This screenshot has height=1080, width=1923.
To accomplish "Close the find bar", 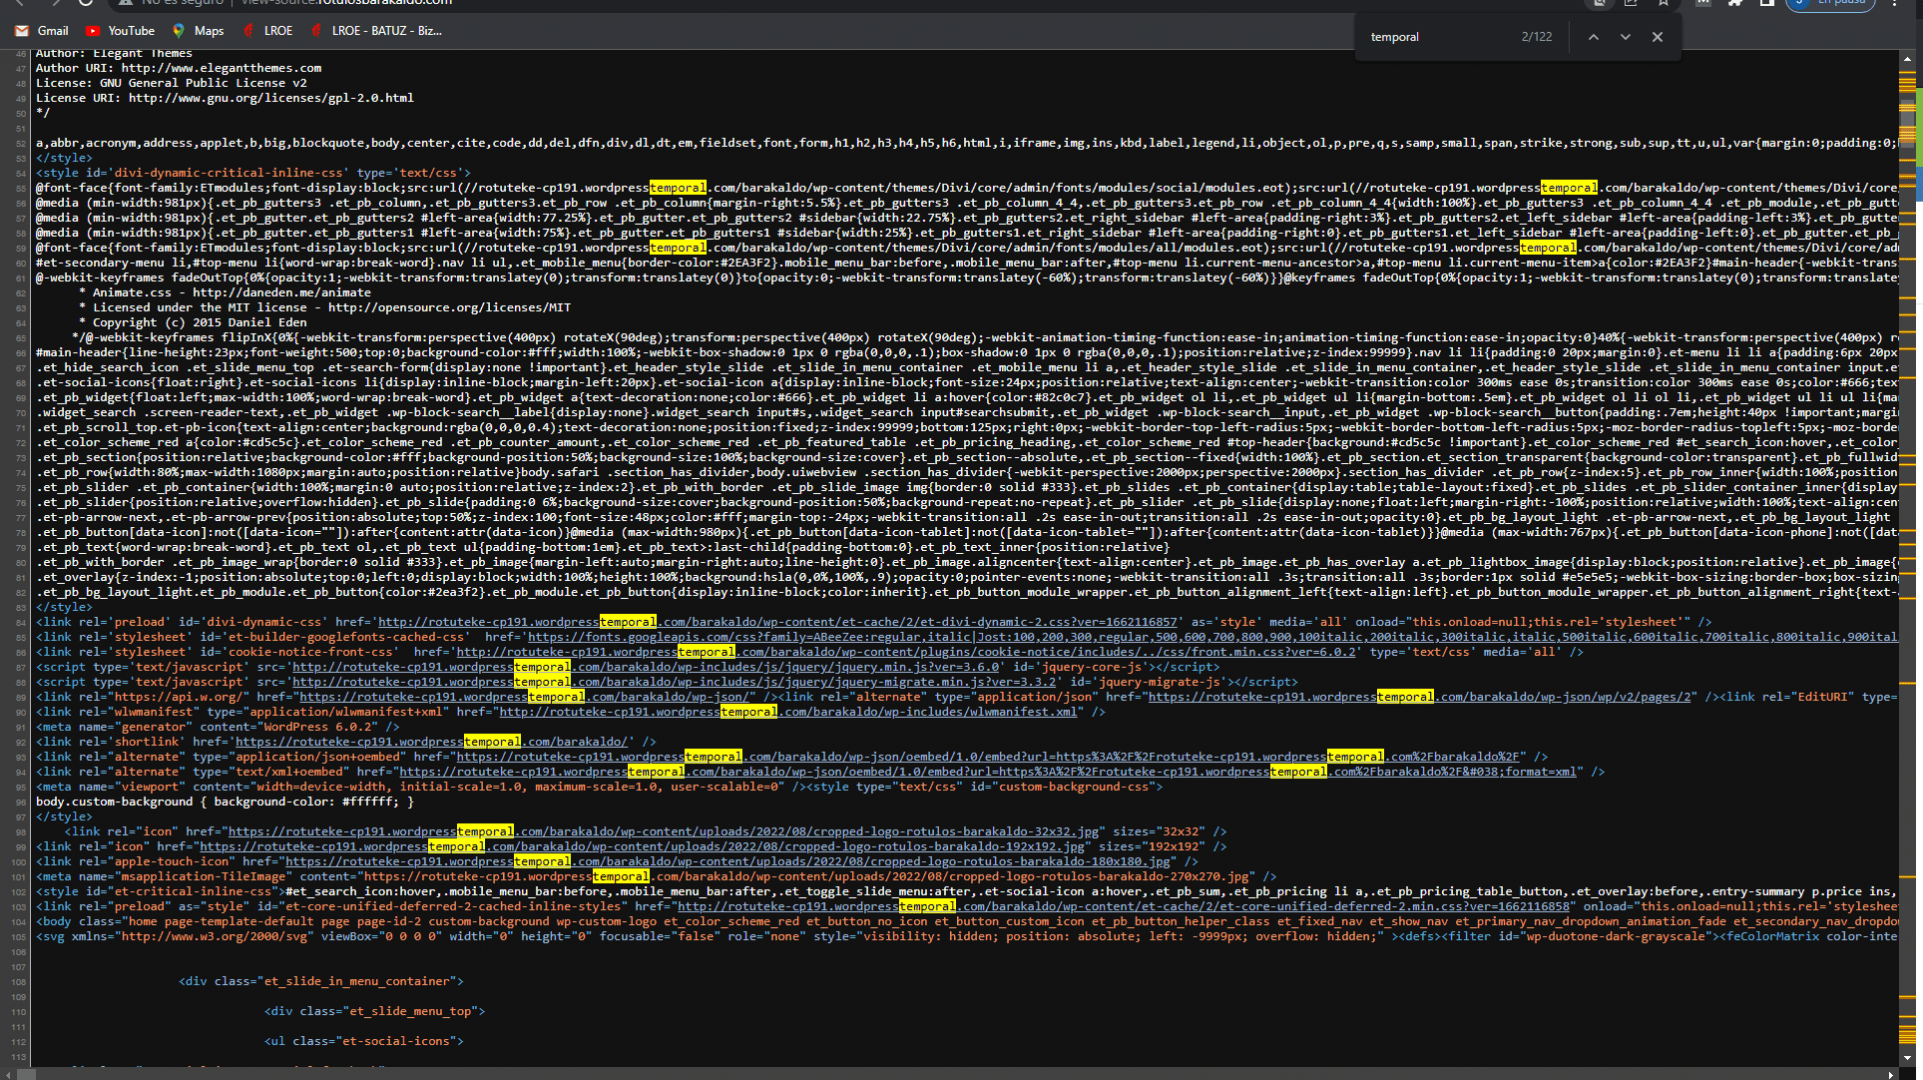I will tap(1657, 37).
